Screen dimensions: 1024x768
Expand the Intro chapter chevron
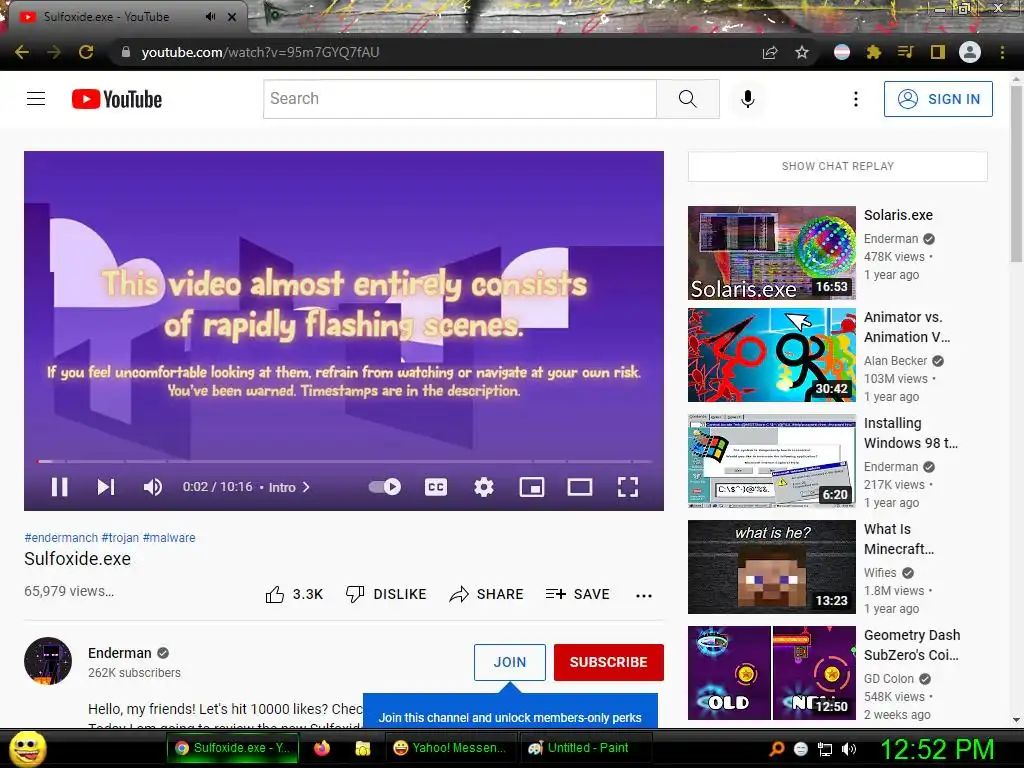pyautogui.click(x=306, y=487)
